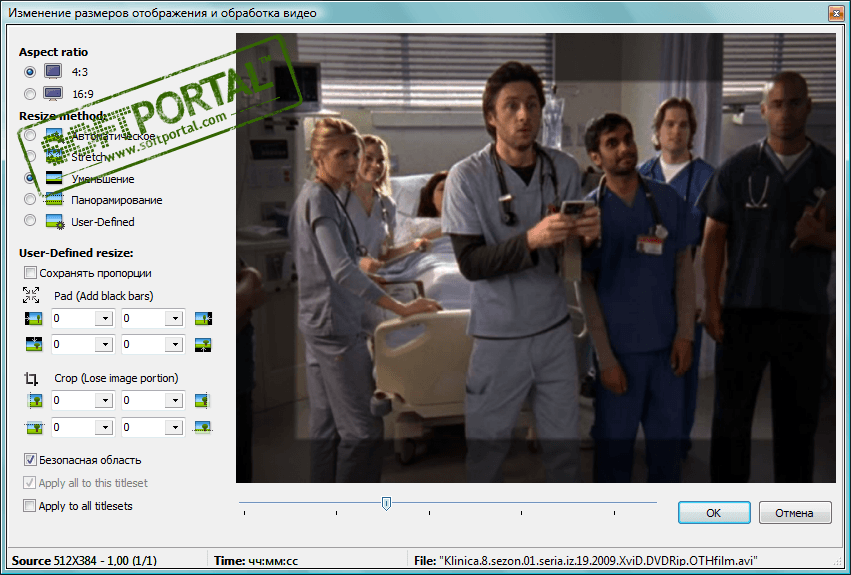Cancel the dialog with Отмена
Image resolution: width=851 pixels, height=575 pixels.
[x=795, y=513]
